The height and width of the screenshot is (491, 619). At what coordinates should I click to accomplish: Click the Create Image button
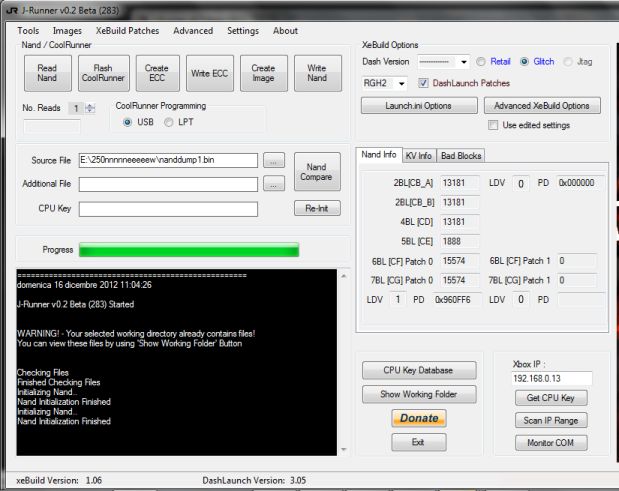tap(264, 73)
